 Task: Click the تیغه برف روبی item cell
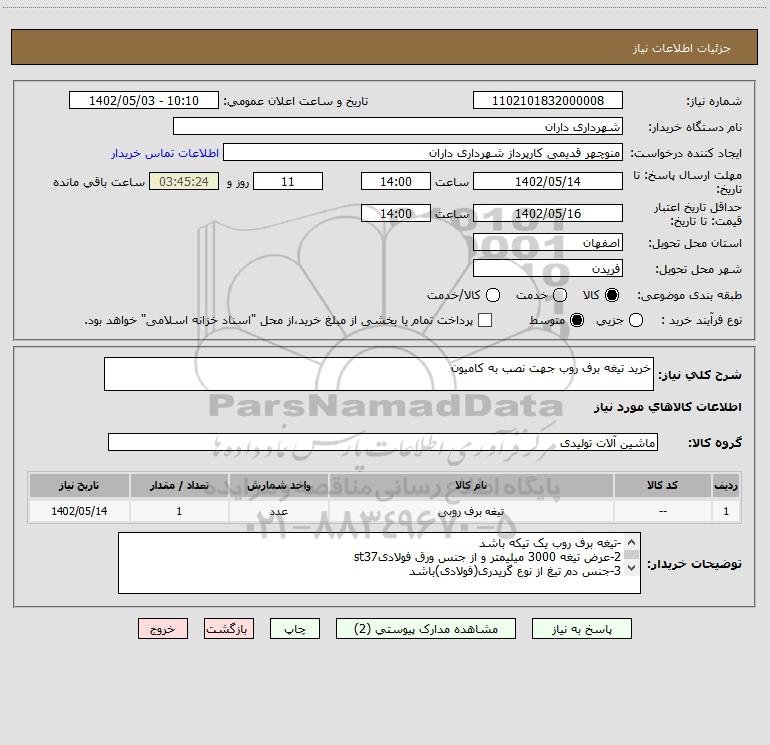click(x=471, y=511)
